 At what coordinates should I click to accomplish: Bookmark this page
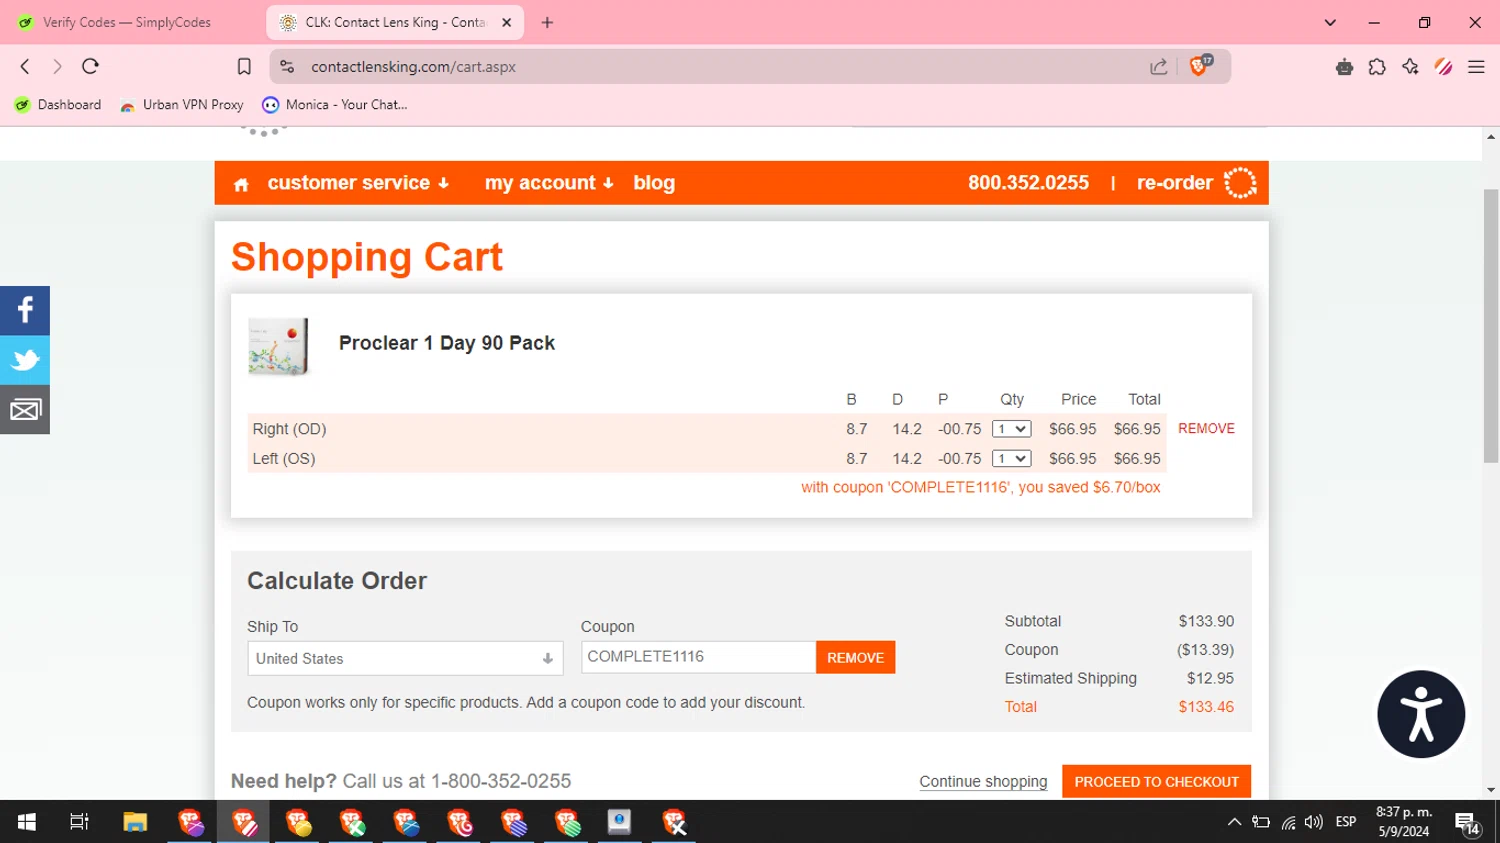(244, 66)
